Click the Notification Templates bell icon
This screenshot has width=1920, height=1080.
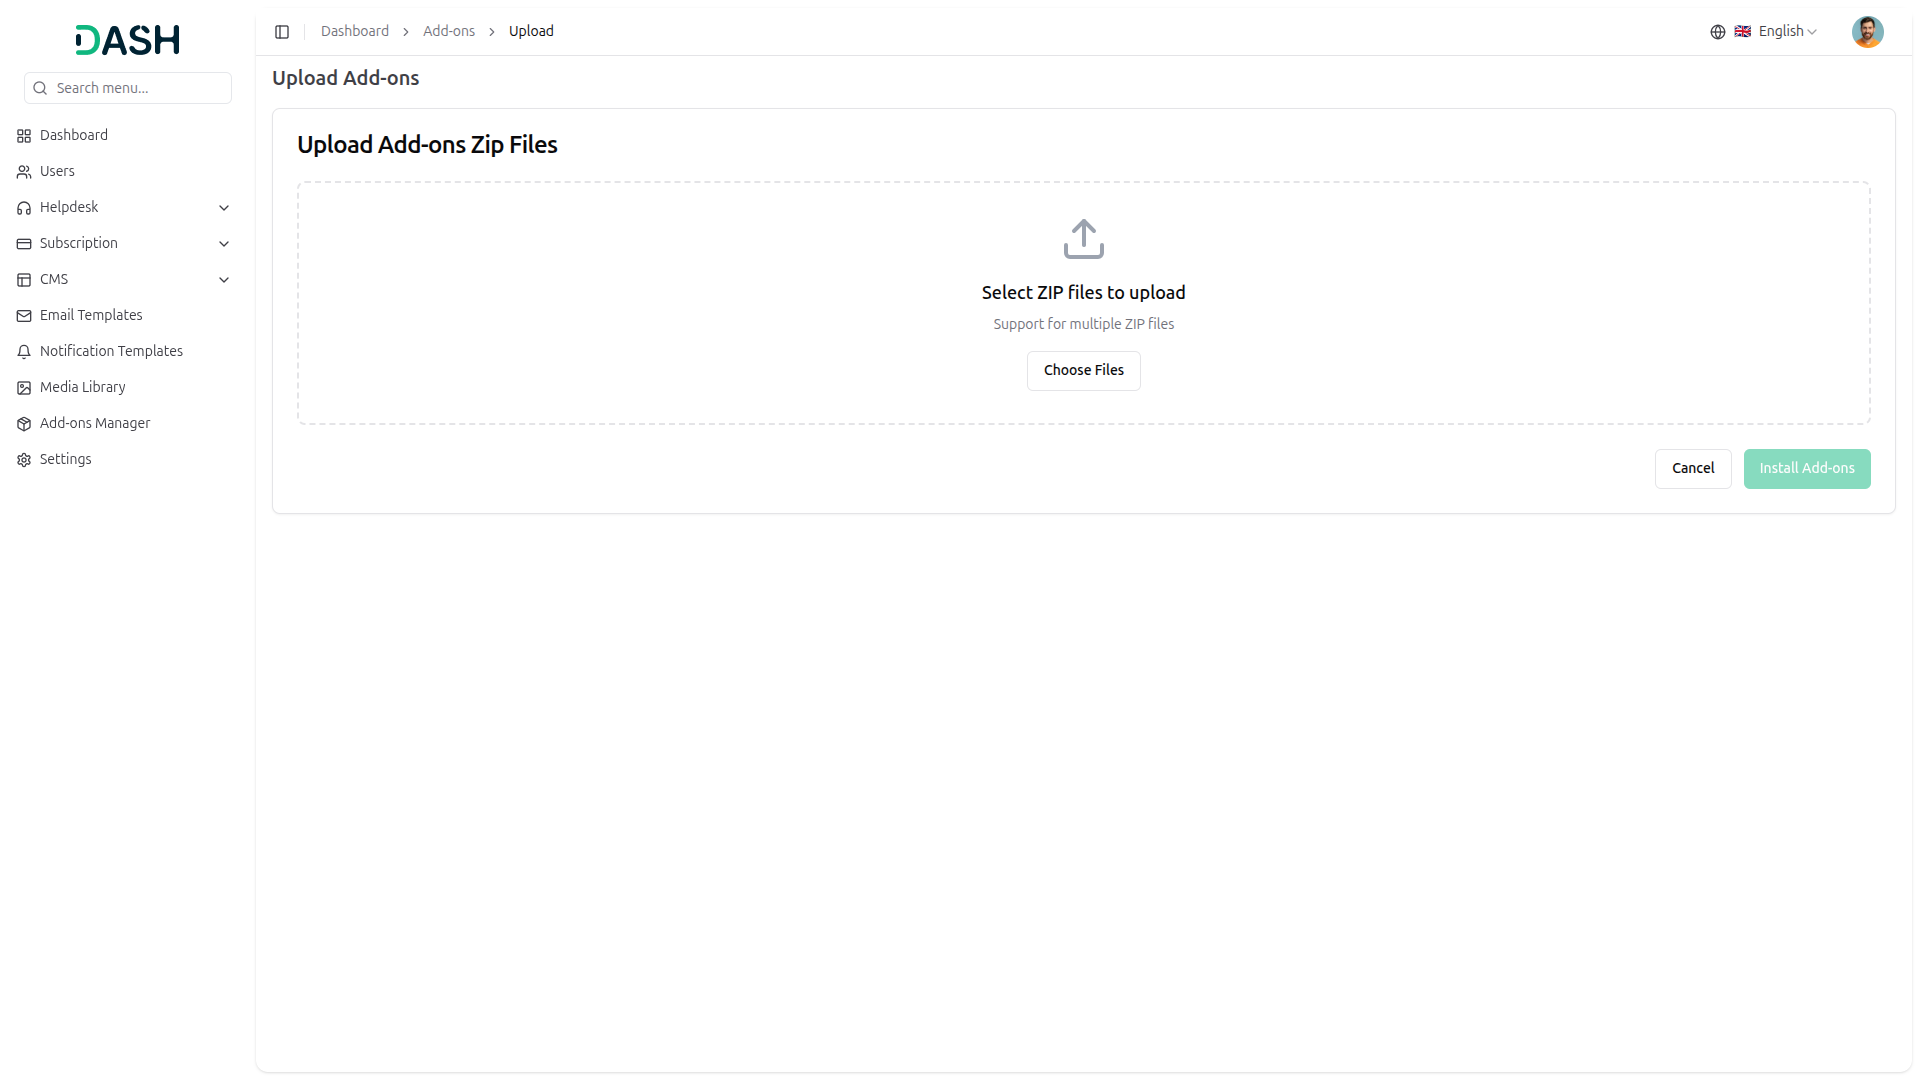[x=24, y=352]
